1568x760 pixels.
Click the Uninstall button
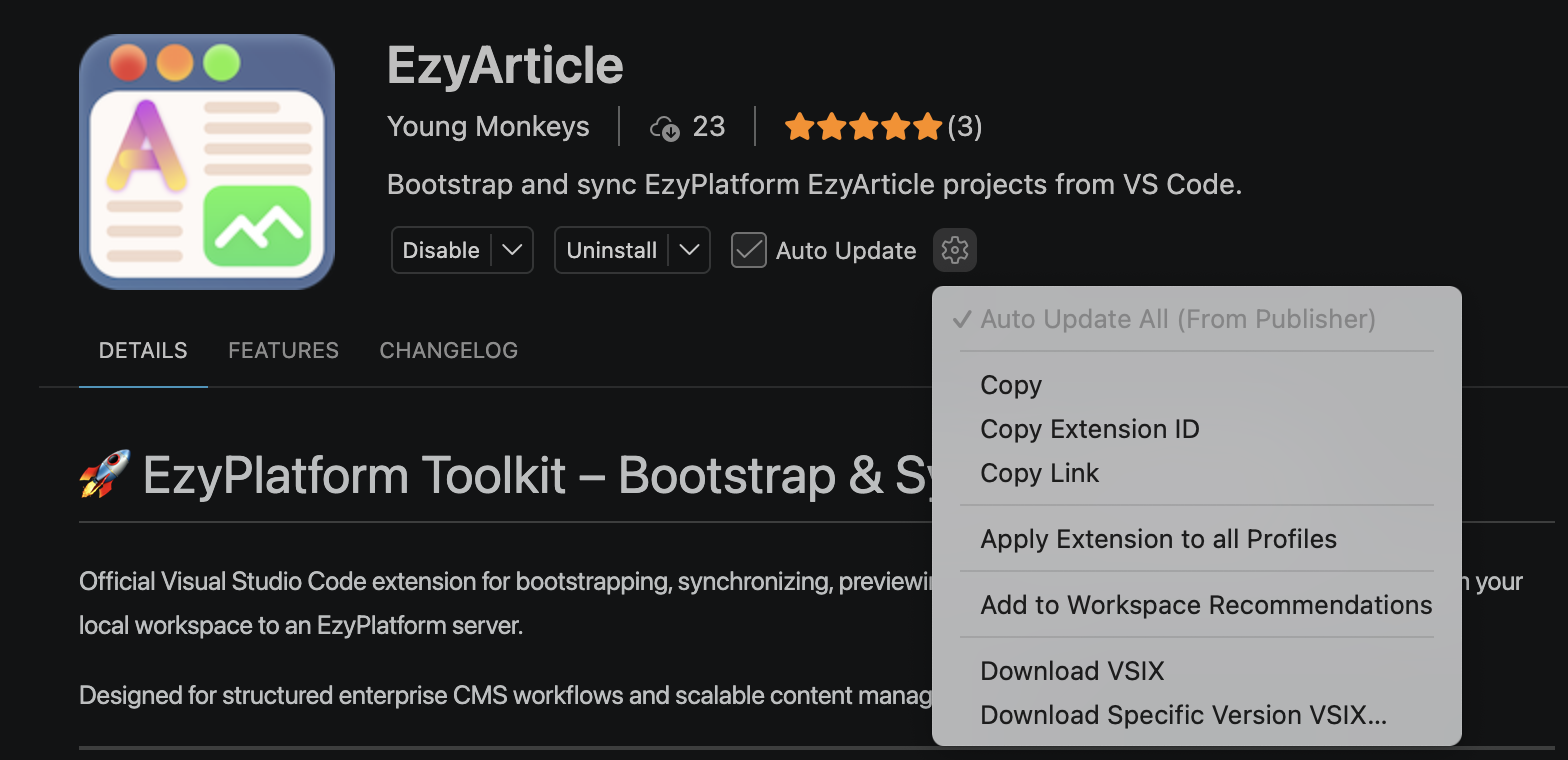click(612, 250)
